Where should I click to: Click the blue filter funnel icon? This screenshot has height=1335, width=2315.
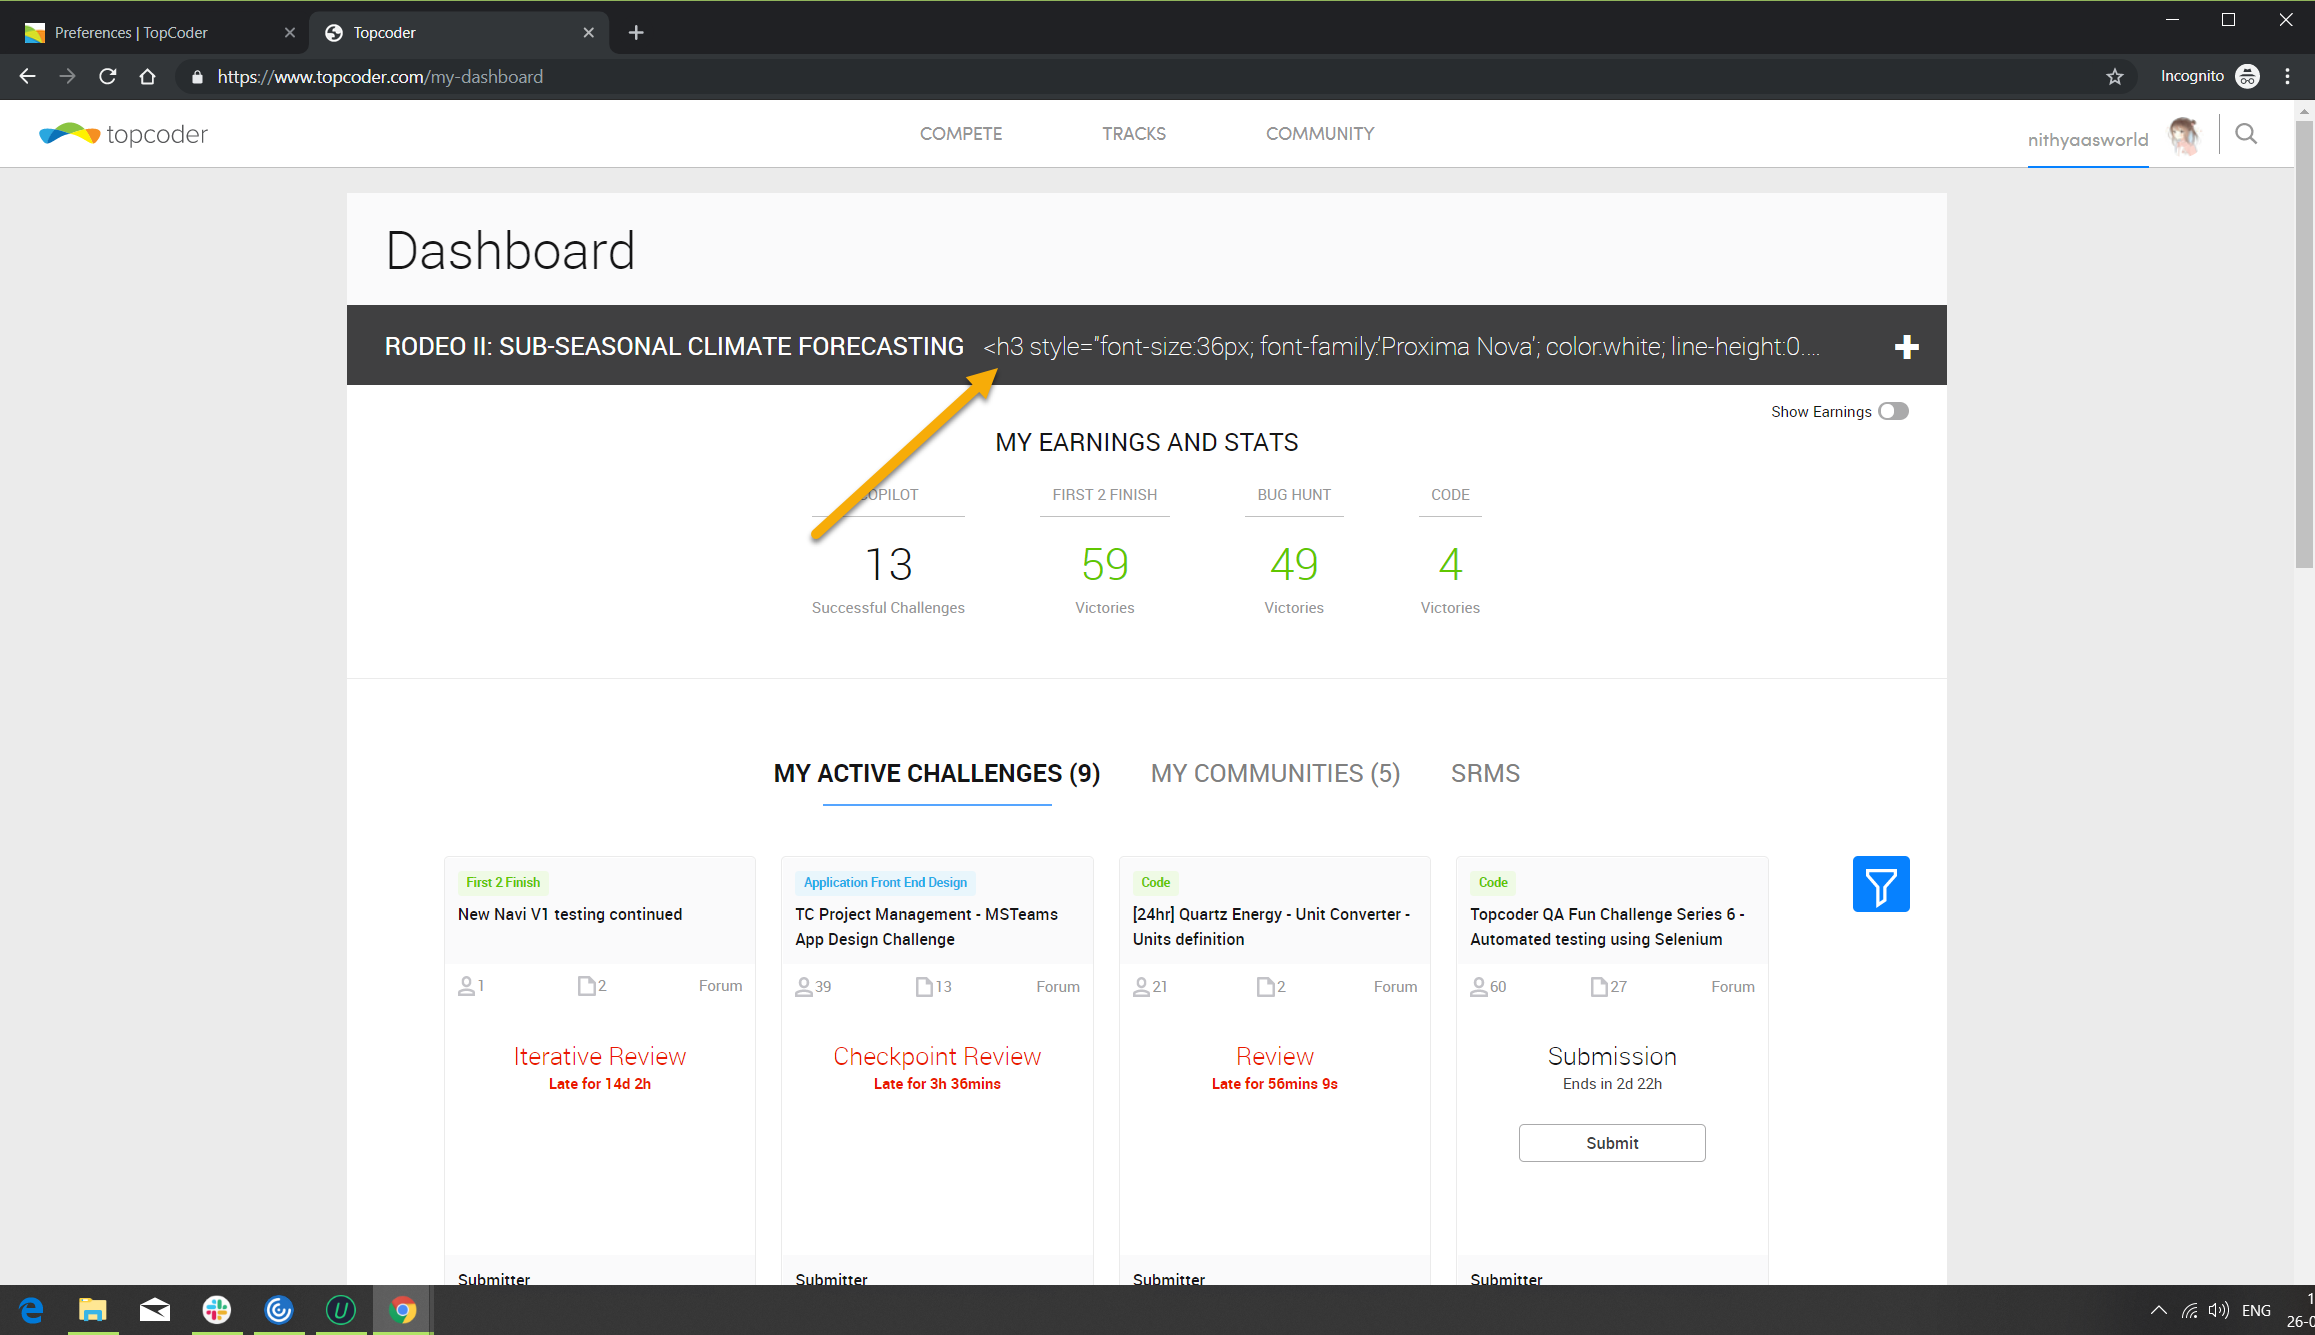pyautogui.click(x=1880, y=884)
